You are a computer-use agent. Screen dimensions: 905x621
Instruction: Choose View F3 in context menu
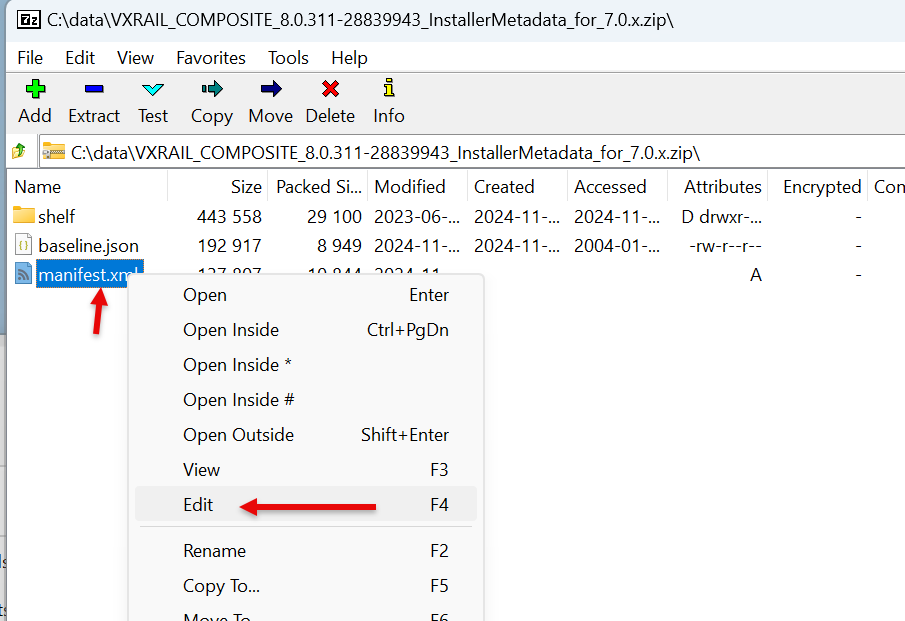tap(306, 470)
